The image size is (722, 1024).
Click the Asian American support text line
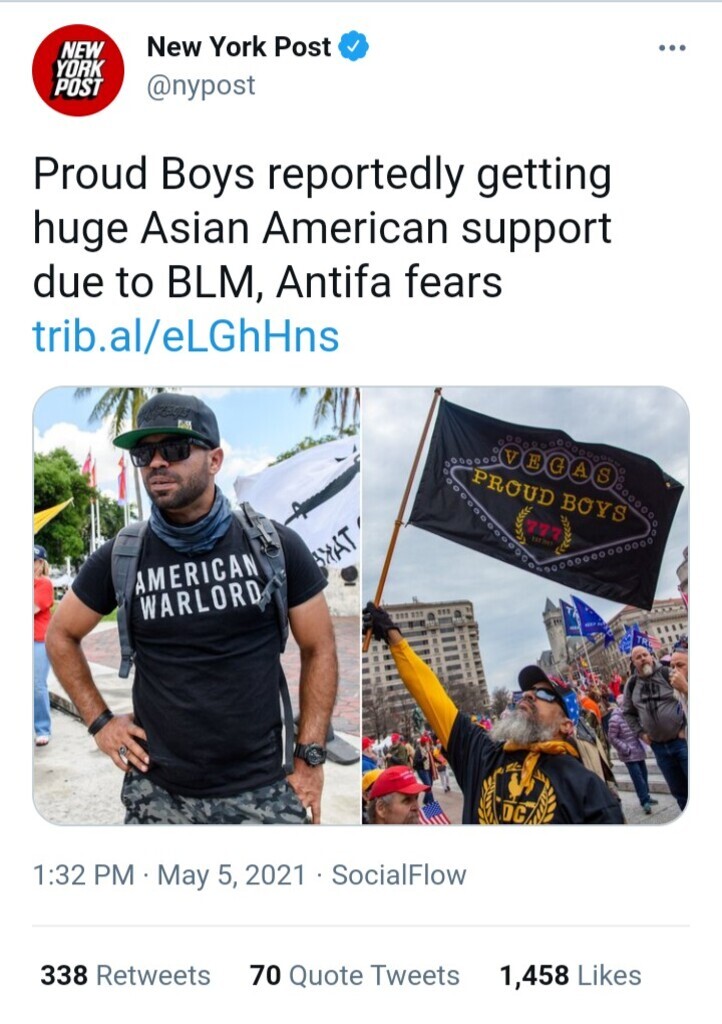[322, 230]
